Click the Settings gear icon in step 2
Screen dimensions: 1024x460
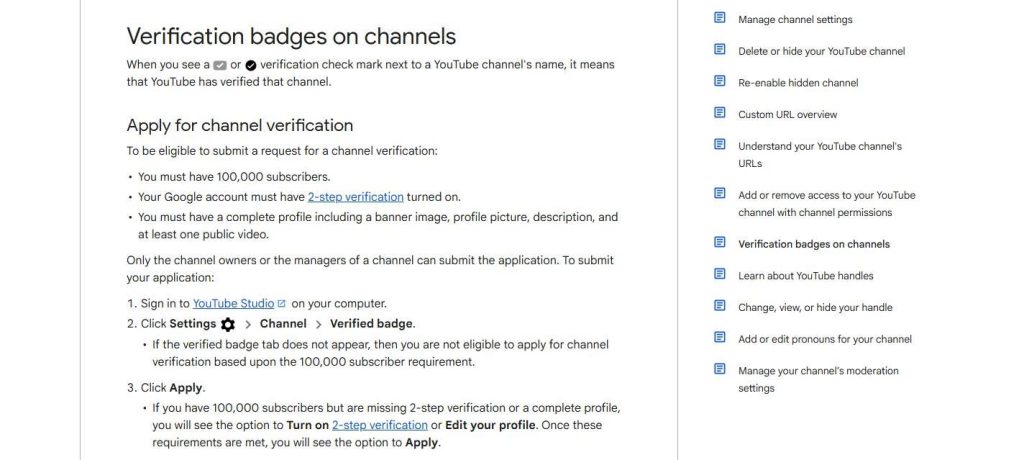(x=228, y=324)
